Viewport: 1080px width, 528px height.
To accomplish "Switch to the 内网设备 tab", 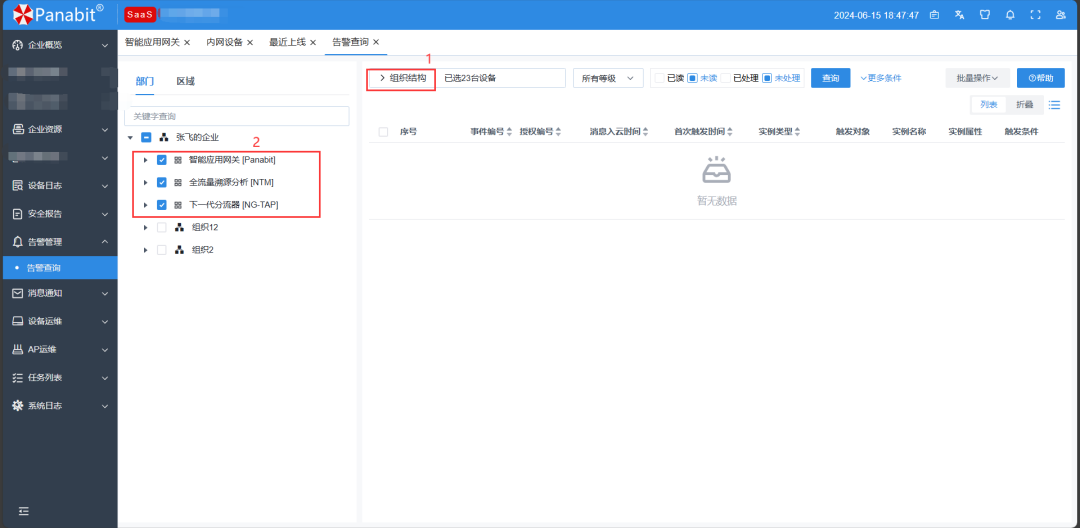I will (x=225, y=42).
